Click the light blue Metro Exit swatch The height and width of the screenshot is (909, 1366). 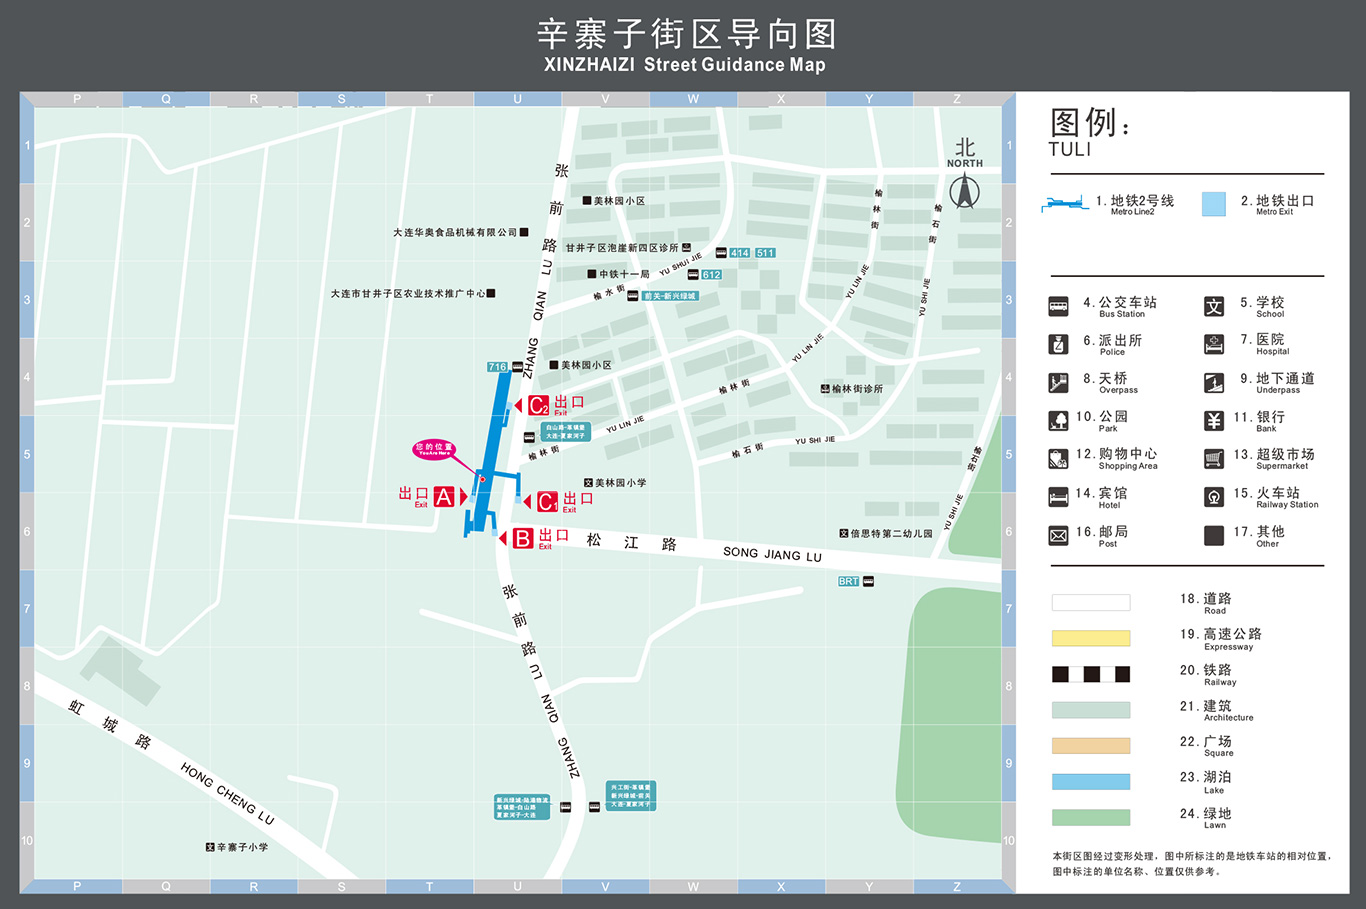[1213, 204]
